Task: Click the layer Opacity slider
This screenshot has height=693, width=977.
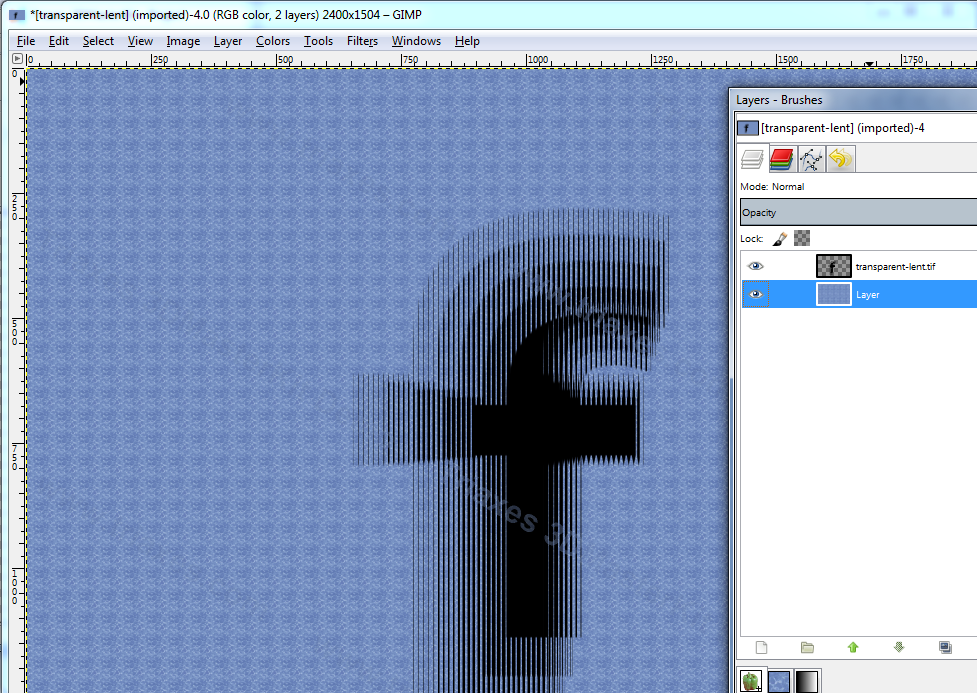Action: coord(859,213)
